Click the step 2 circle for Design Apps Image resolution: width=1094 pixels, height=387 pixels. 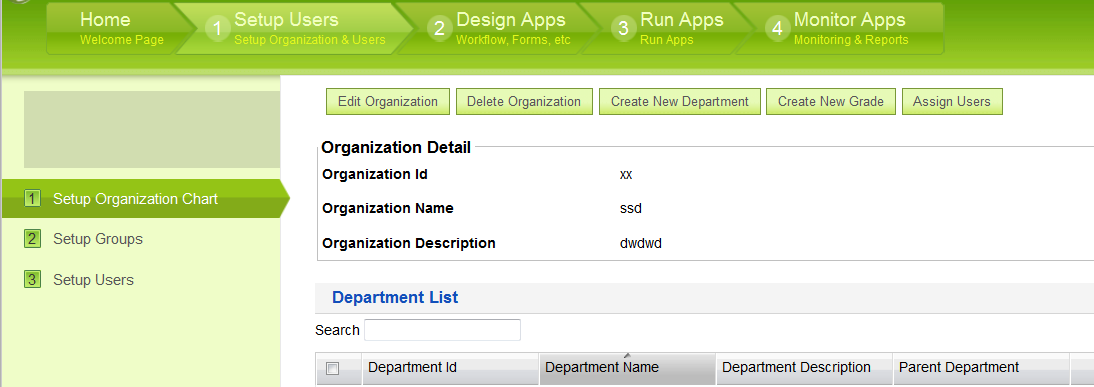[x=439, y=29]
